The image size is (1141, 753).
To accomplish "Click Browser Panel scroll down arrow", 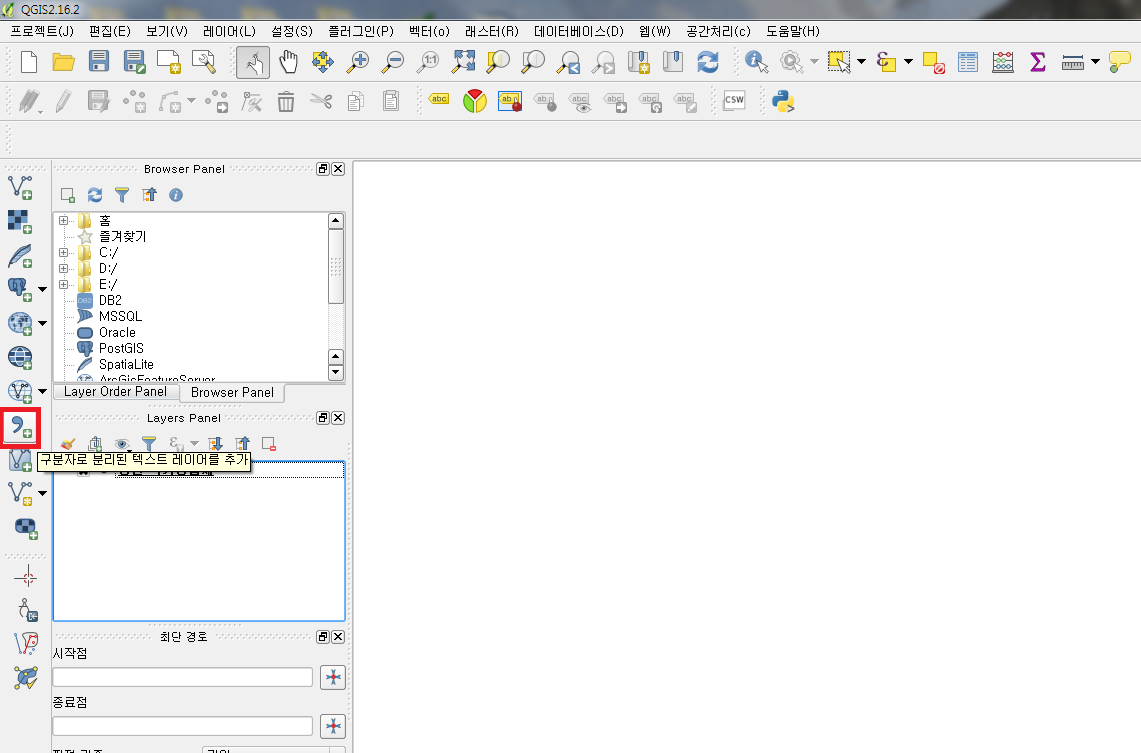I will coord(335,372).
